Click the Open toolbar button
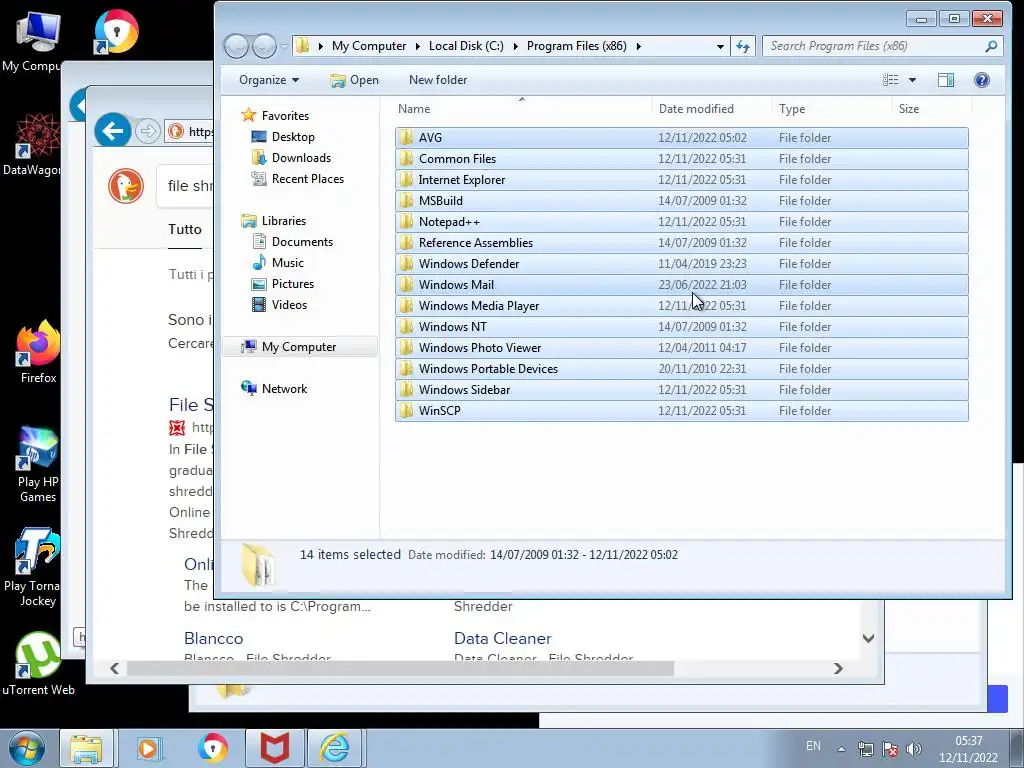 [355, 80]
